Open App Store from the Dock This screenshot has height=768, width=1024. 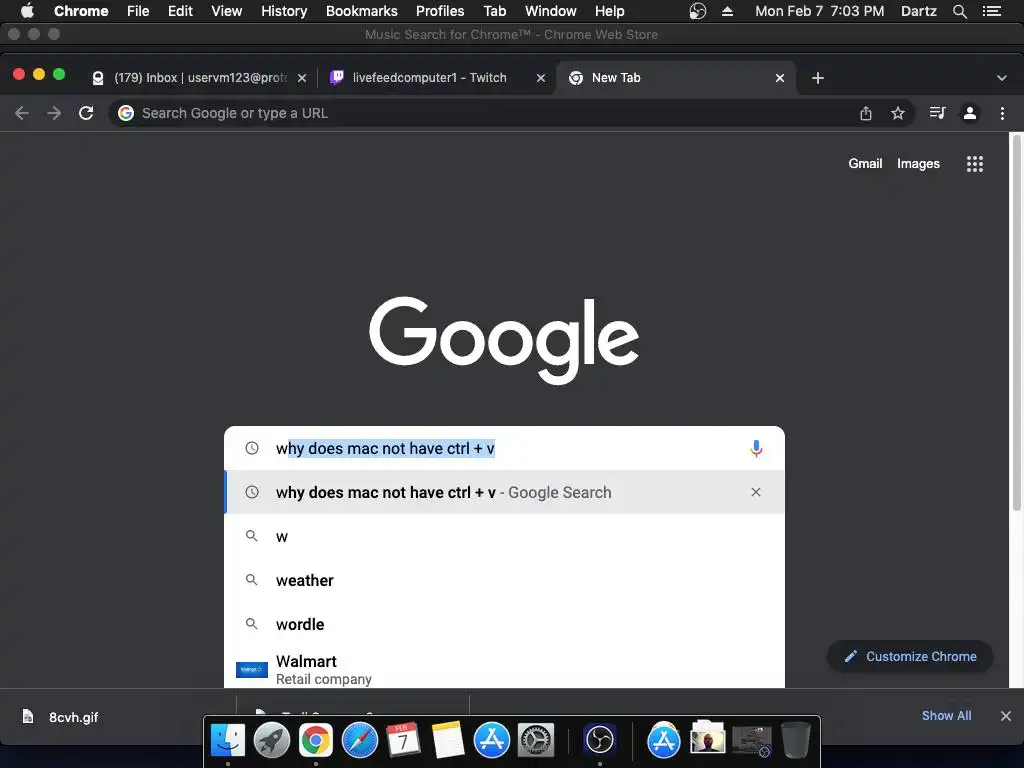492,740
